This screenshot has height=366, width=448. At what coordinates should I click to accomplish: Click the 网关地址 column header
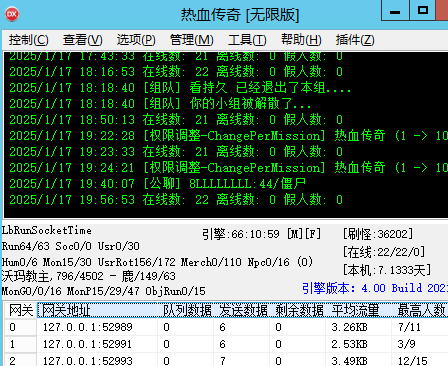(x=97, y=310)
